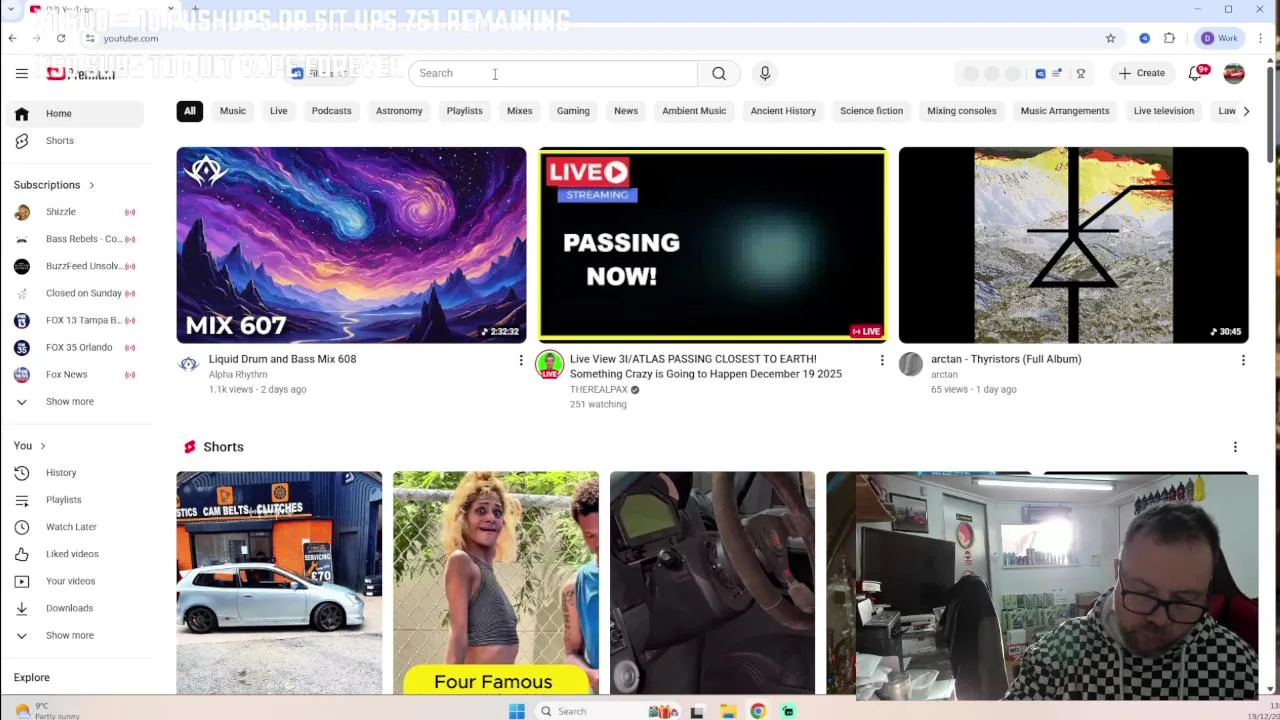1280x720 pixels.
Task: Select the Astronomy filter chip
Action: (399, 111)
